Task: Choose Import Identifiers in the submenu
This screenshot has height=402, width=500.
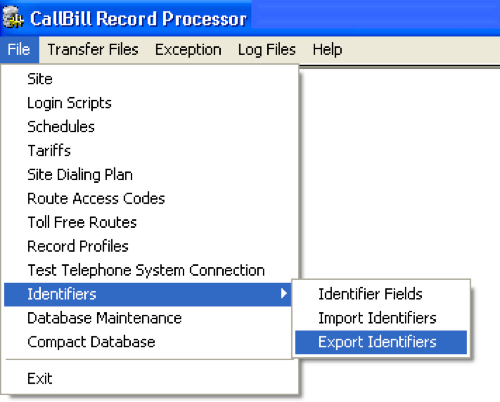Action: (381, 318)
